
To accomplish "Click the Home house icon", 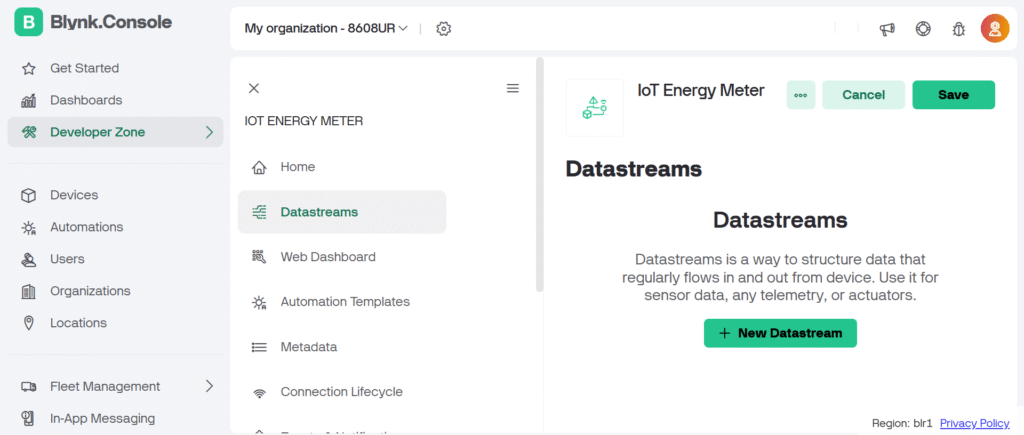I will point(259,168).
